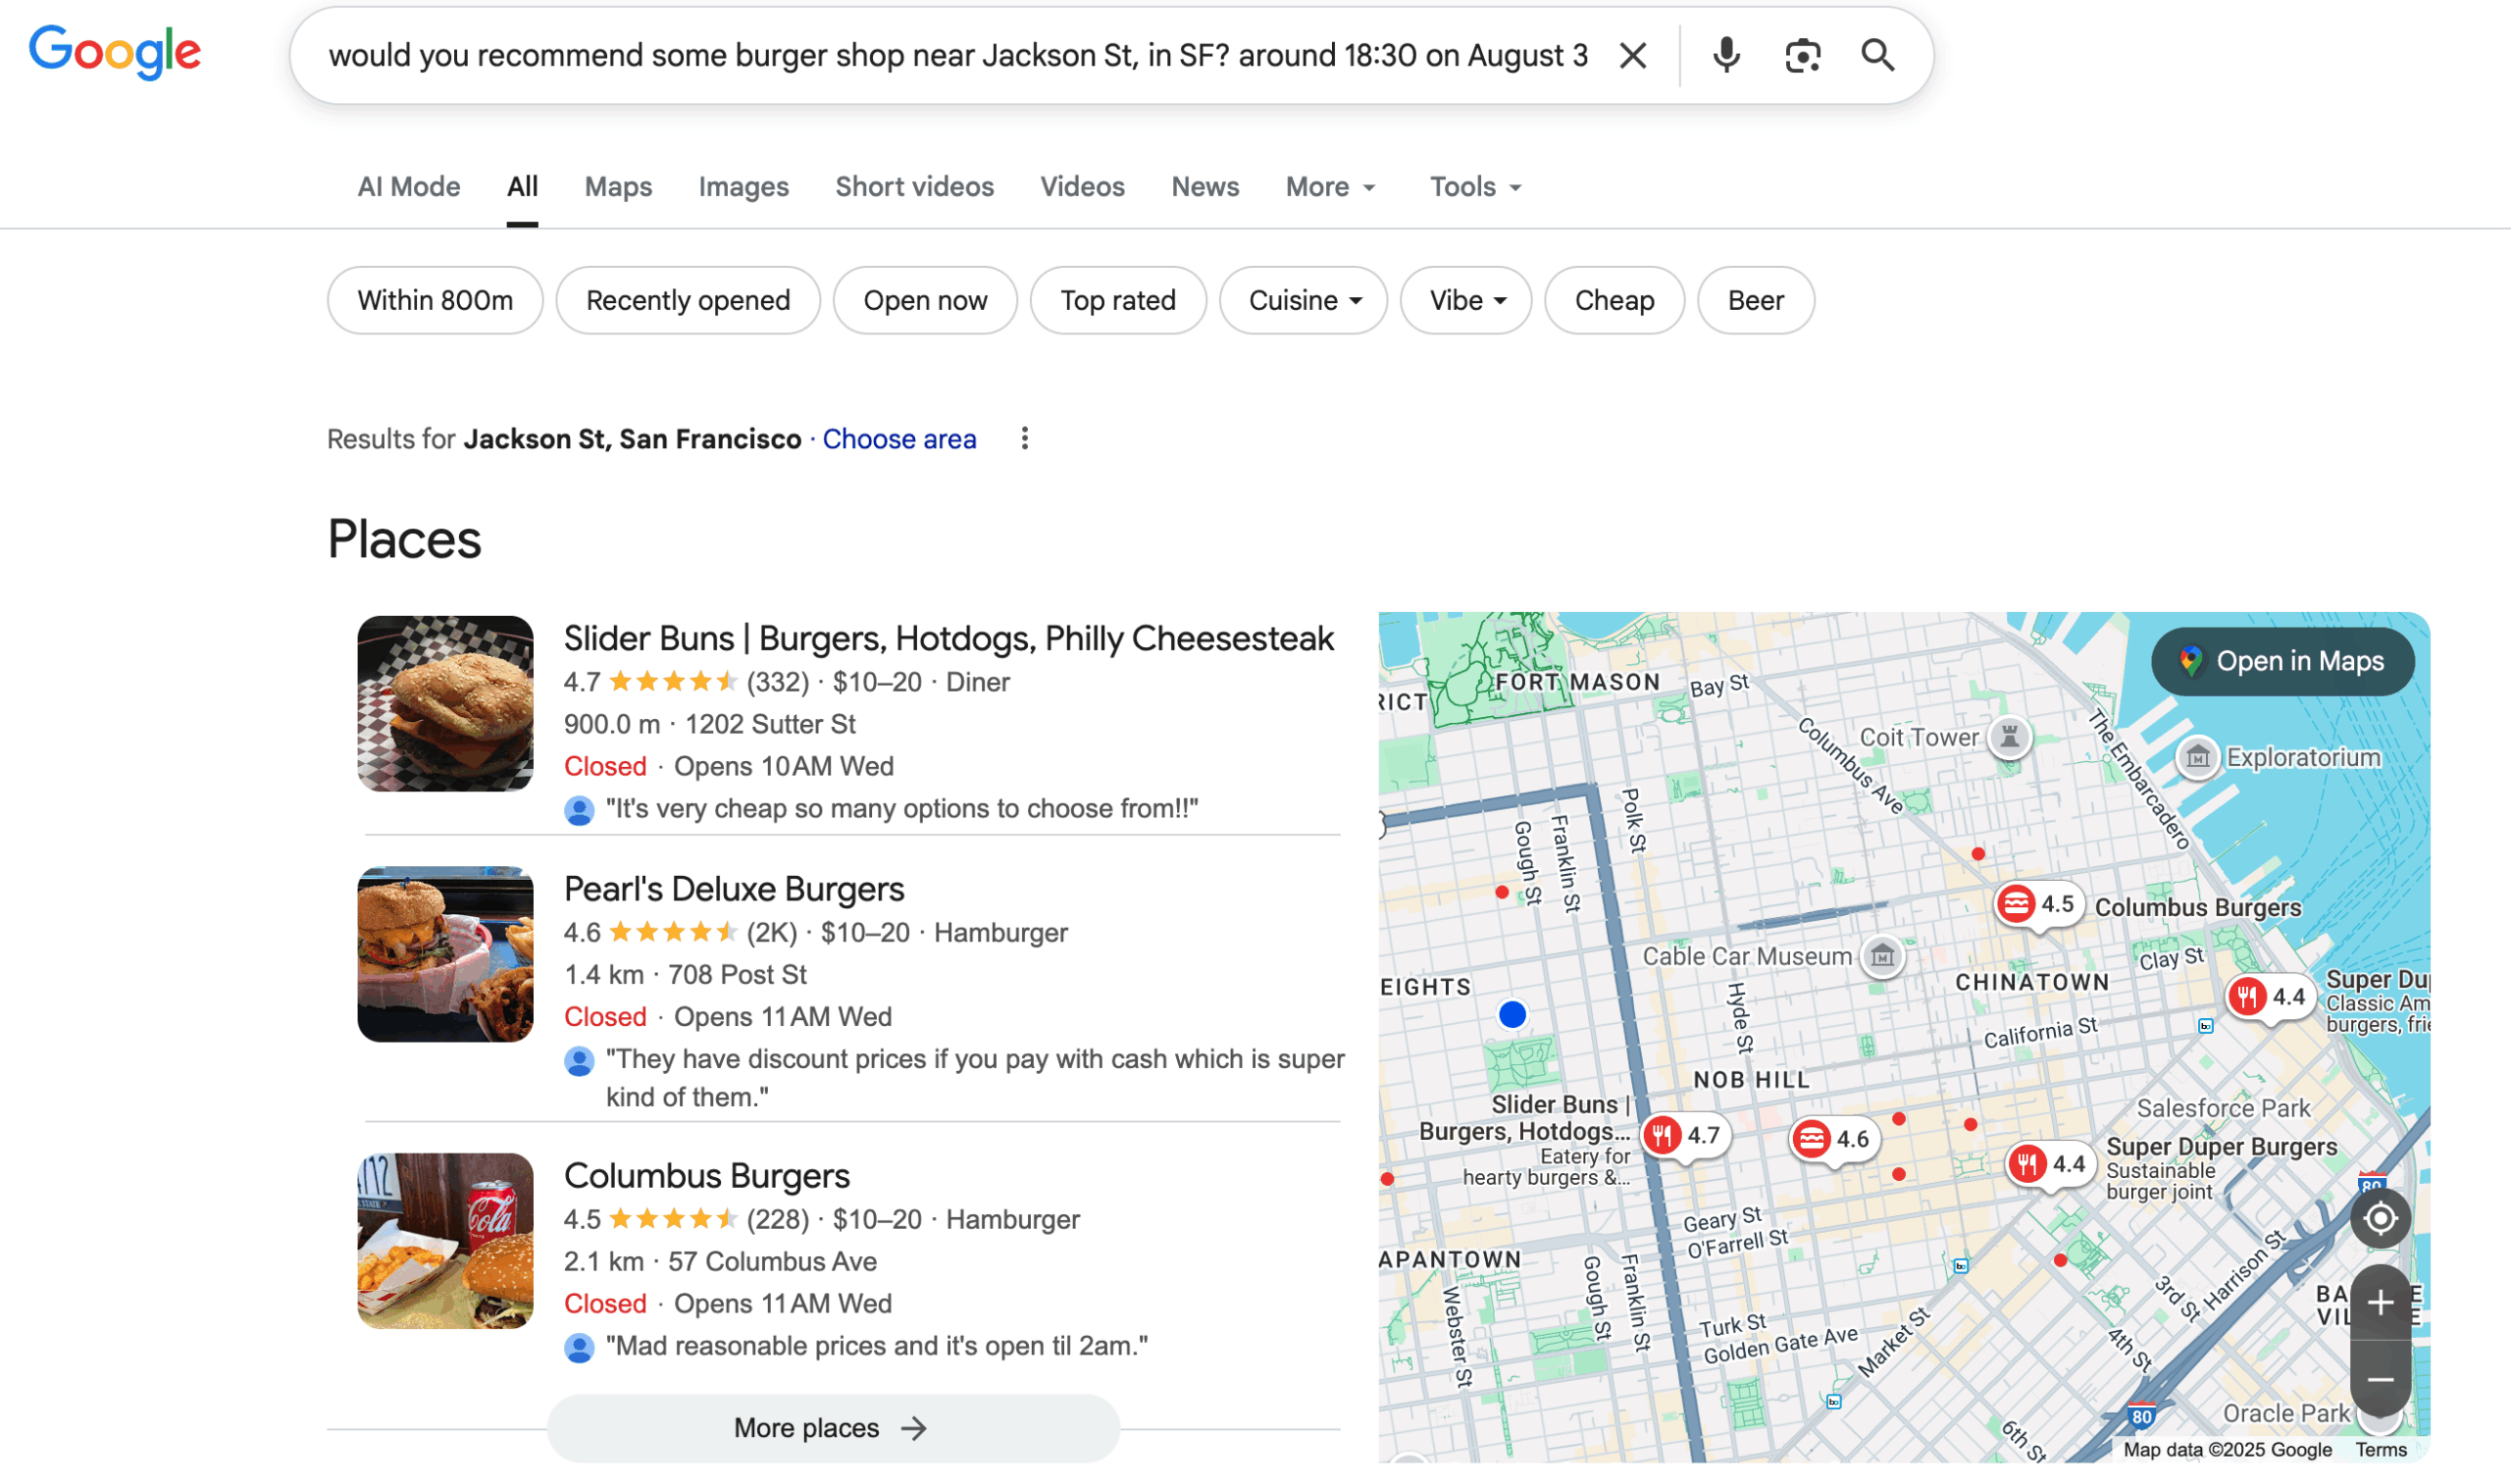
Task: Toggle the Within 800m filter chip
Action: 435,300
